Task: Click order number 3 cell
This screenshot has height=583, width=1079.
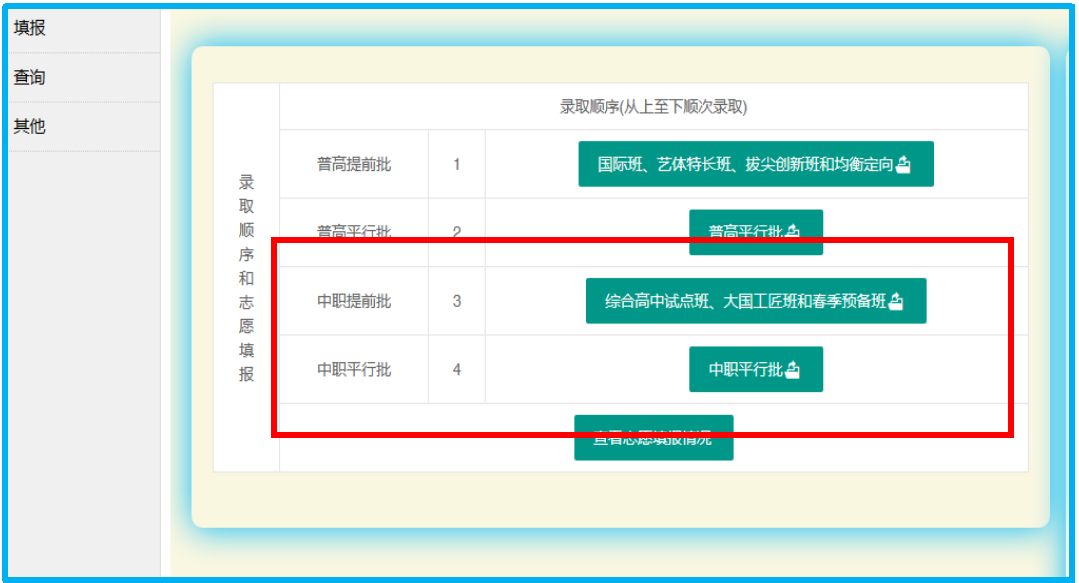Action: click(457, 301)
